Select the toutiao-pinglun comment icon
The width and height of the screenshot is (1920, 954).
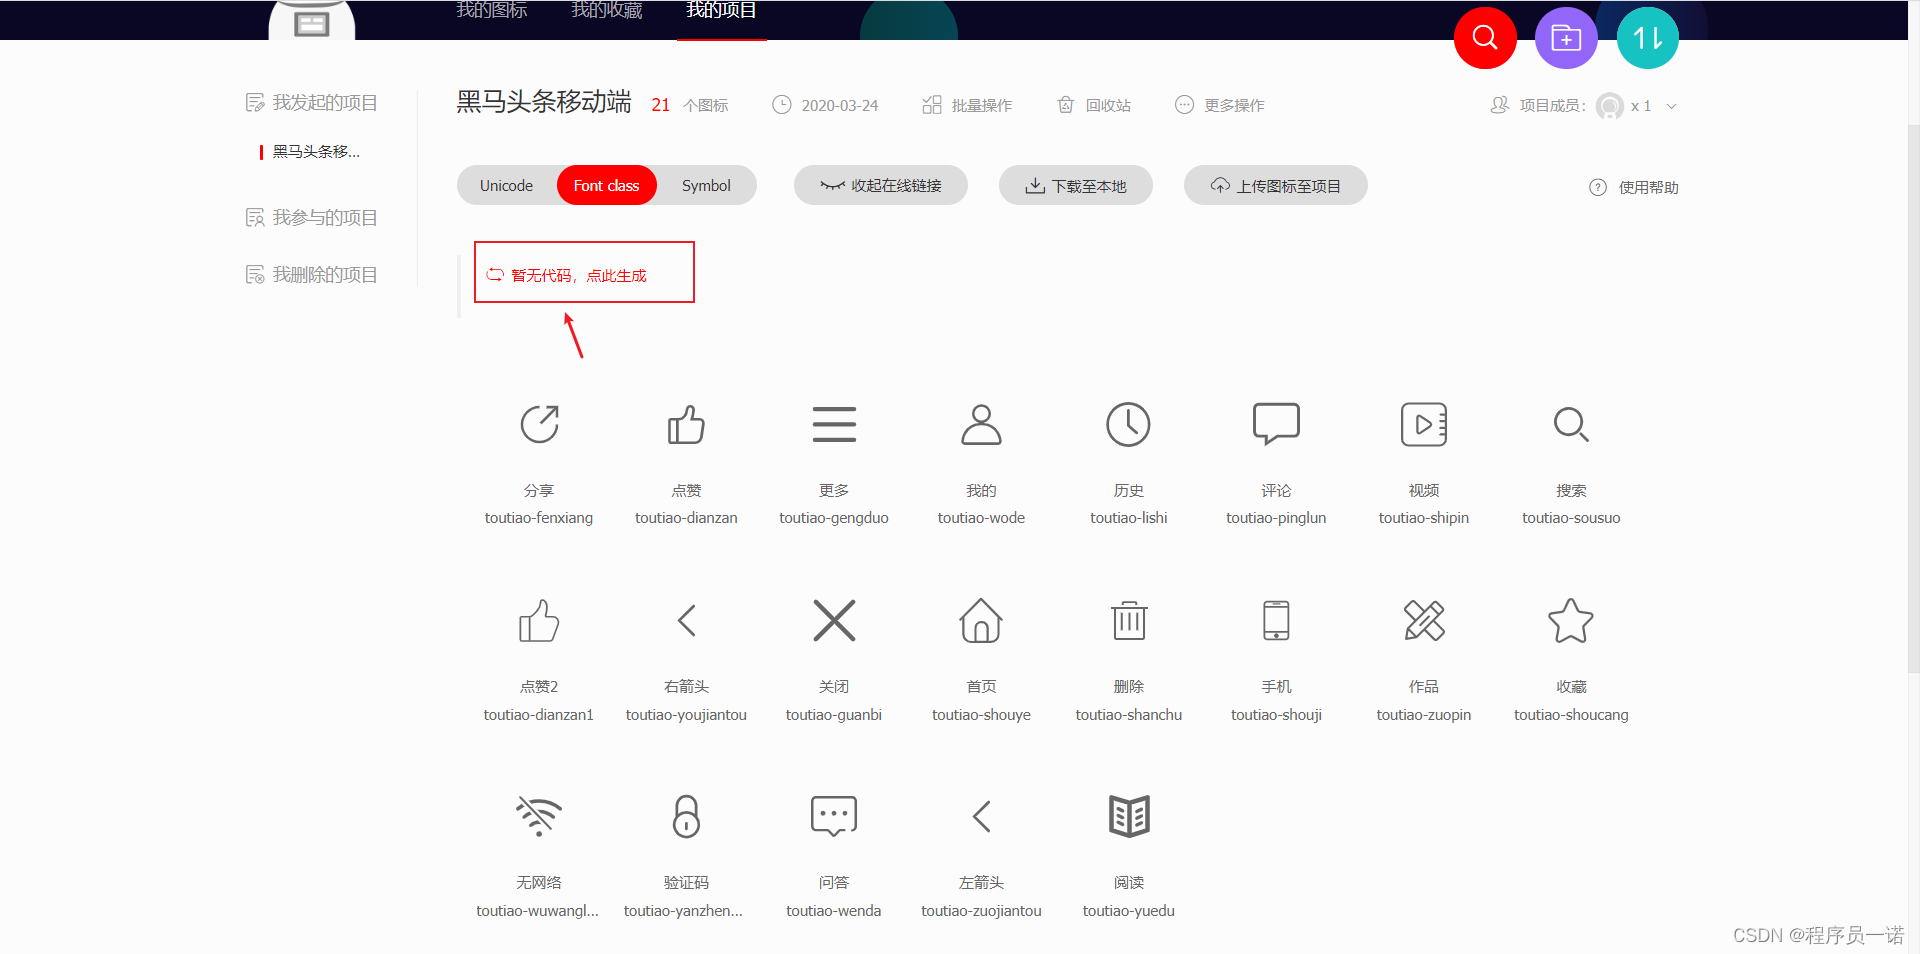click(x=1276, y=424)
